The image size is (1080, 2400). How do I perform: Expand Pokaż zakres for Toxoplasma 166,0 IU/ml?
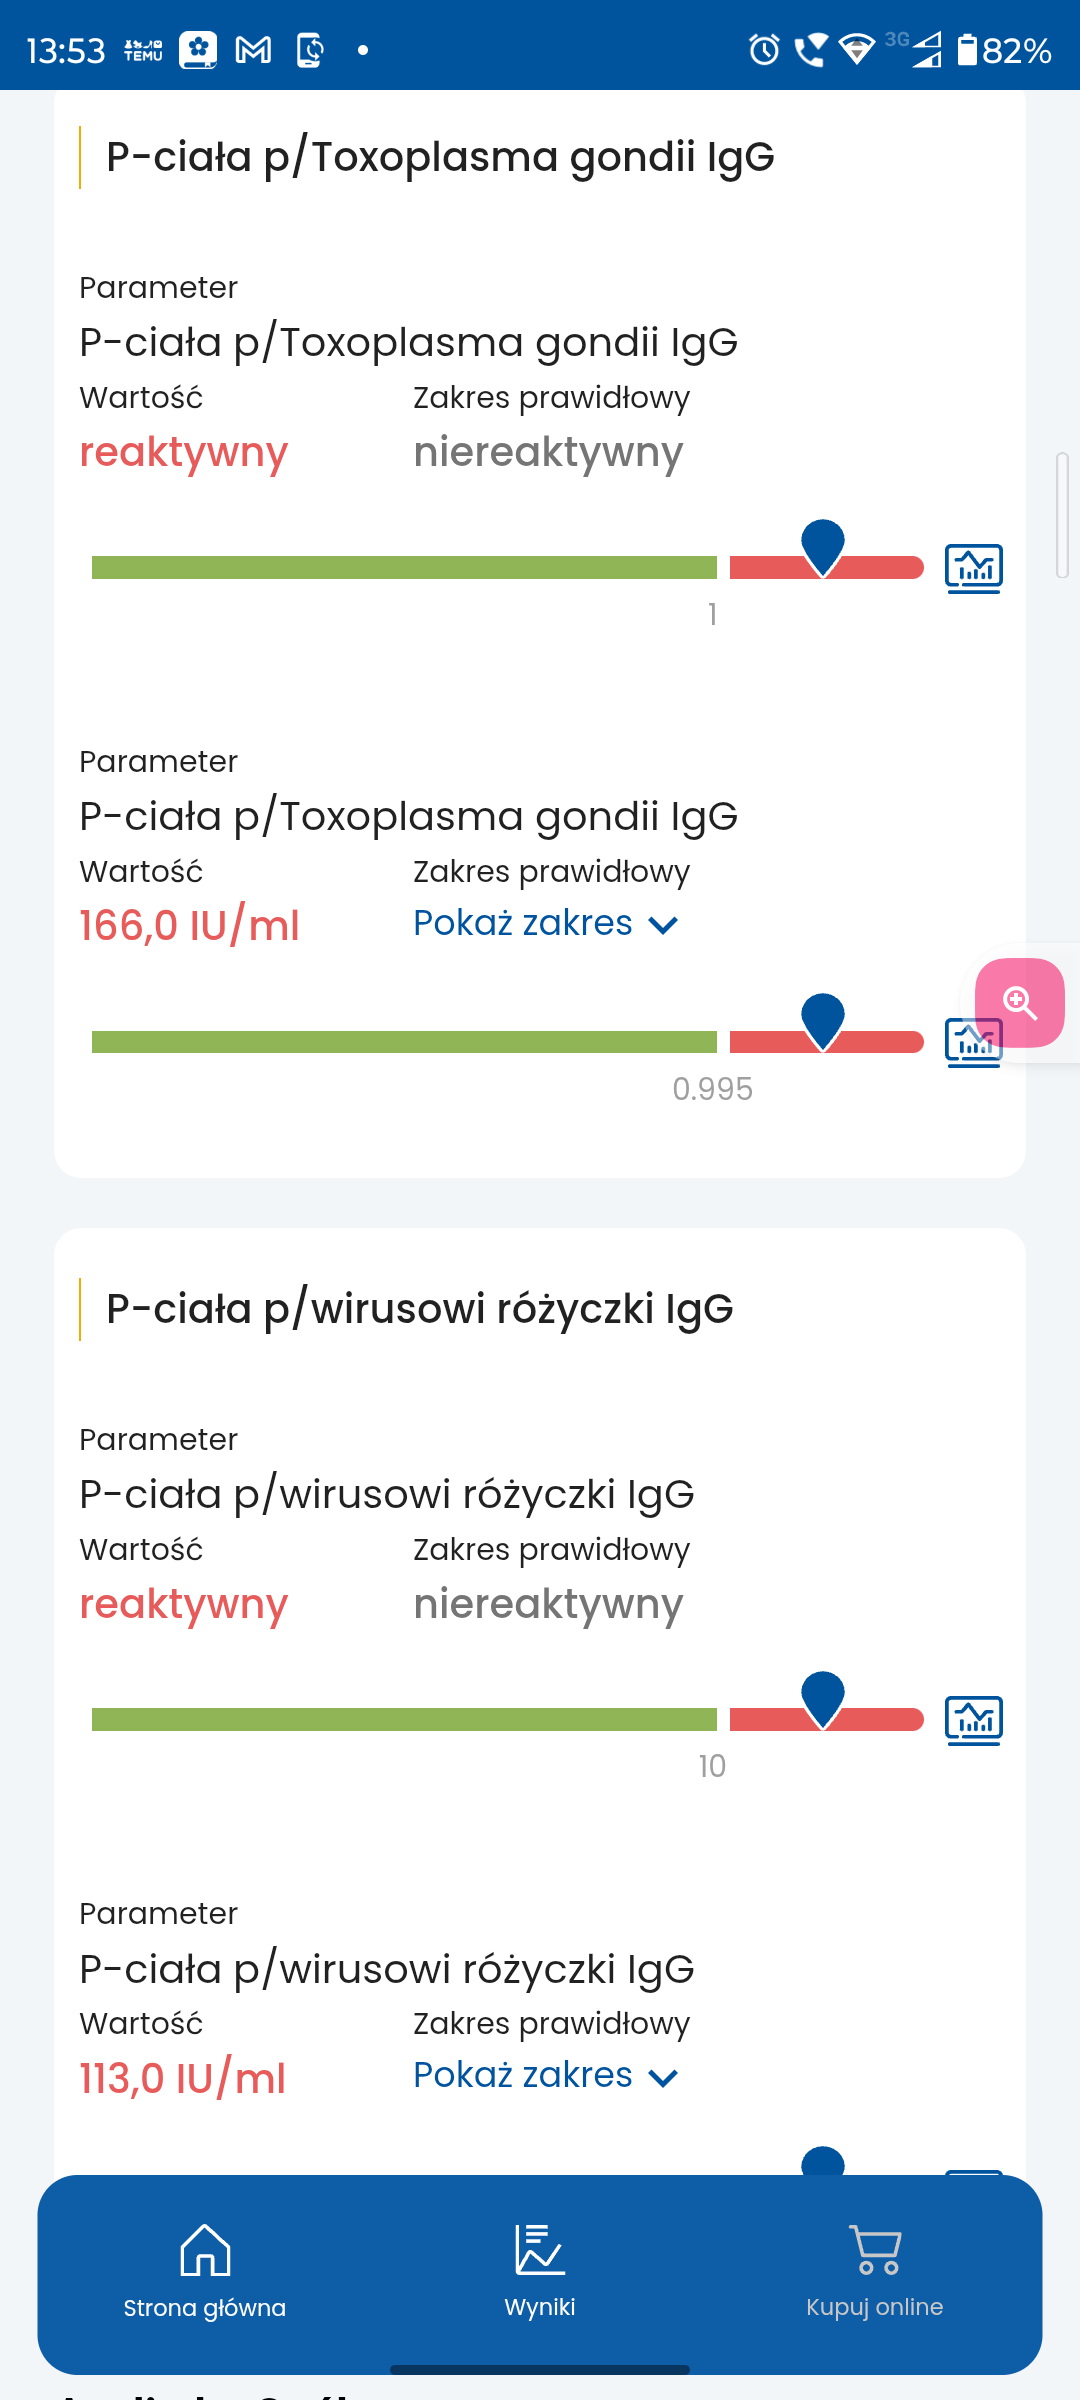[x=546, y=924]
